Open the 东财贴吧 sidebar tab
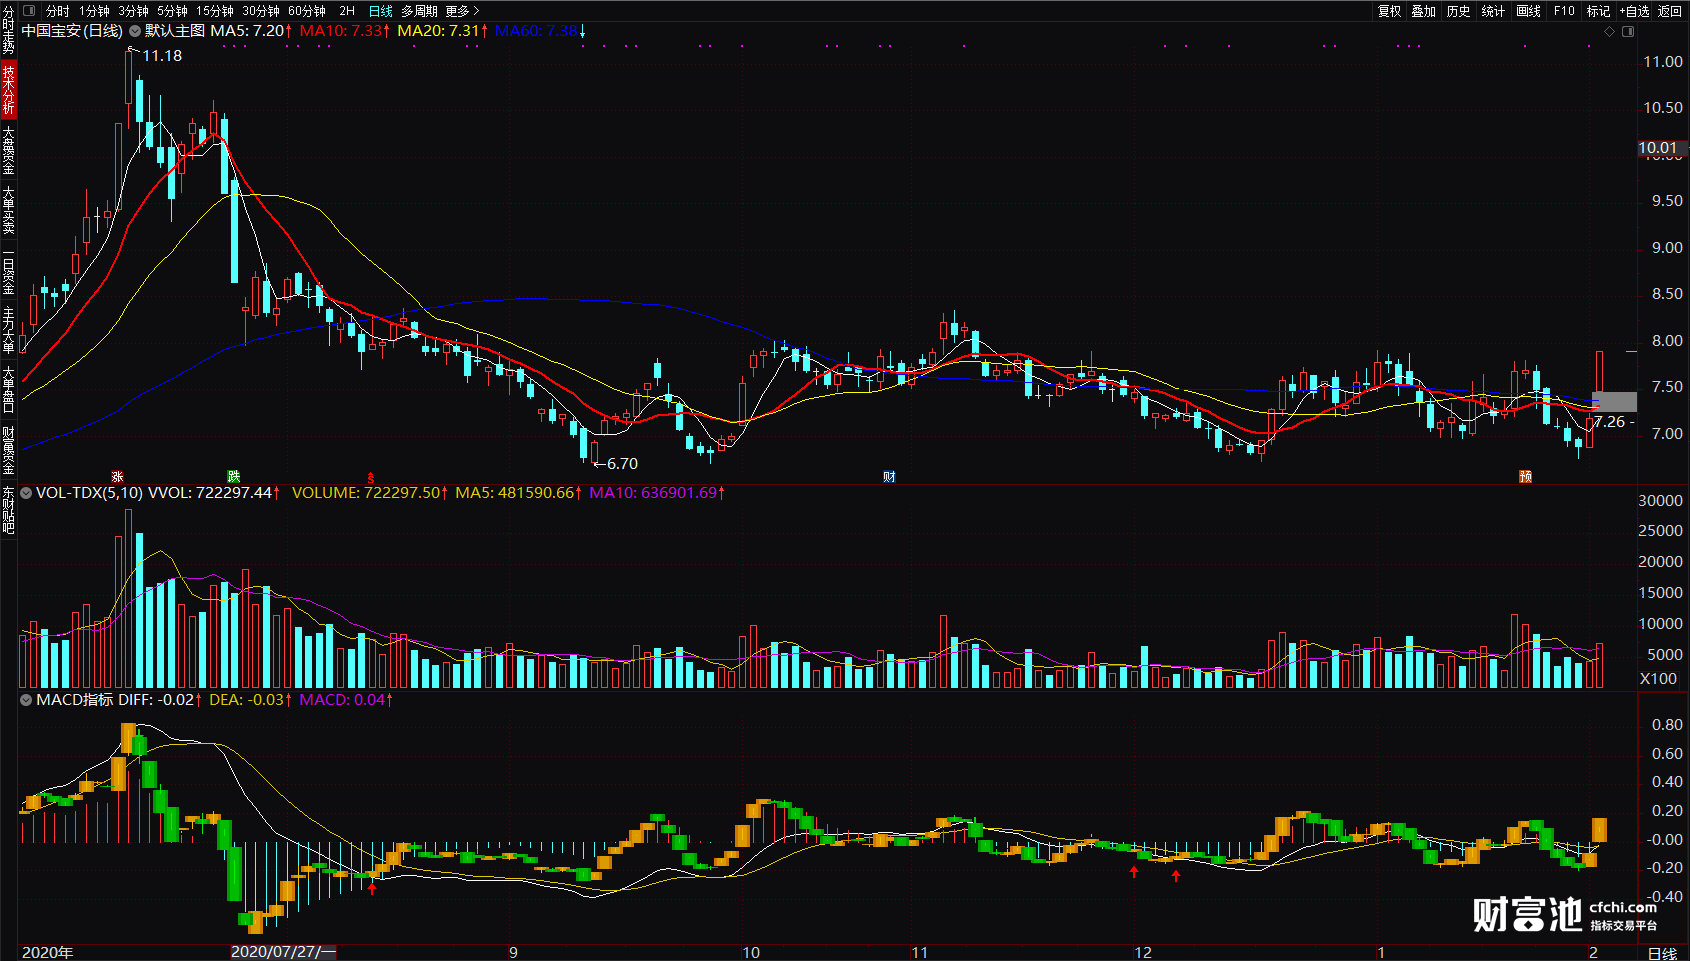1690x961 pixels. (x=8, y=510)
